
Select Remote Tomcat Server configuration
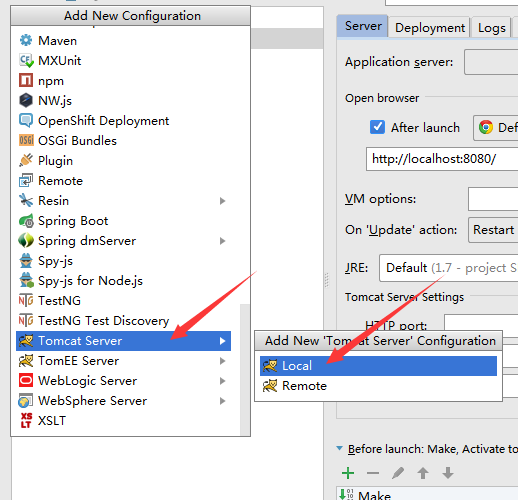point(378,386)
